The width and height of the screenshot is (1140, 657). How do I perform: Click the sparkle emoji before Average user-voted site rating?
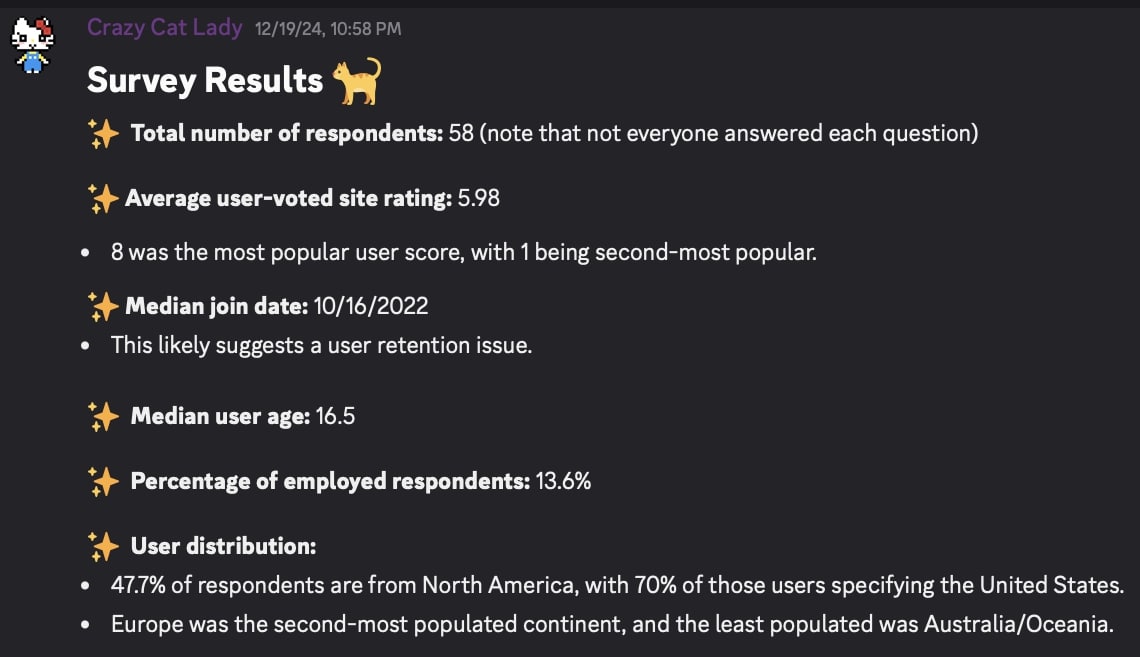(x=103, y=199)
